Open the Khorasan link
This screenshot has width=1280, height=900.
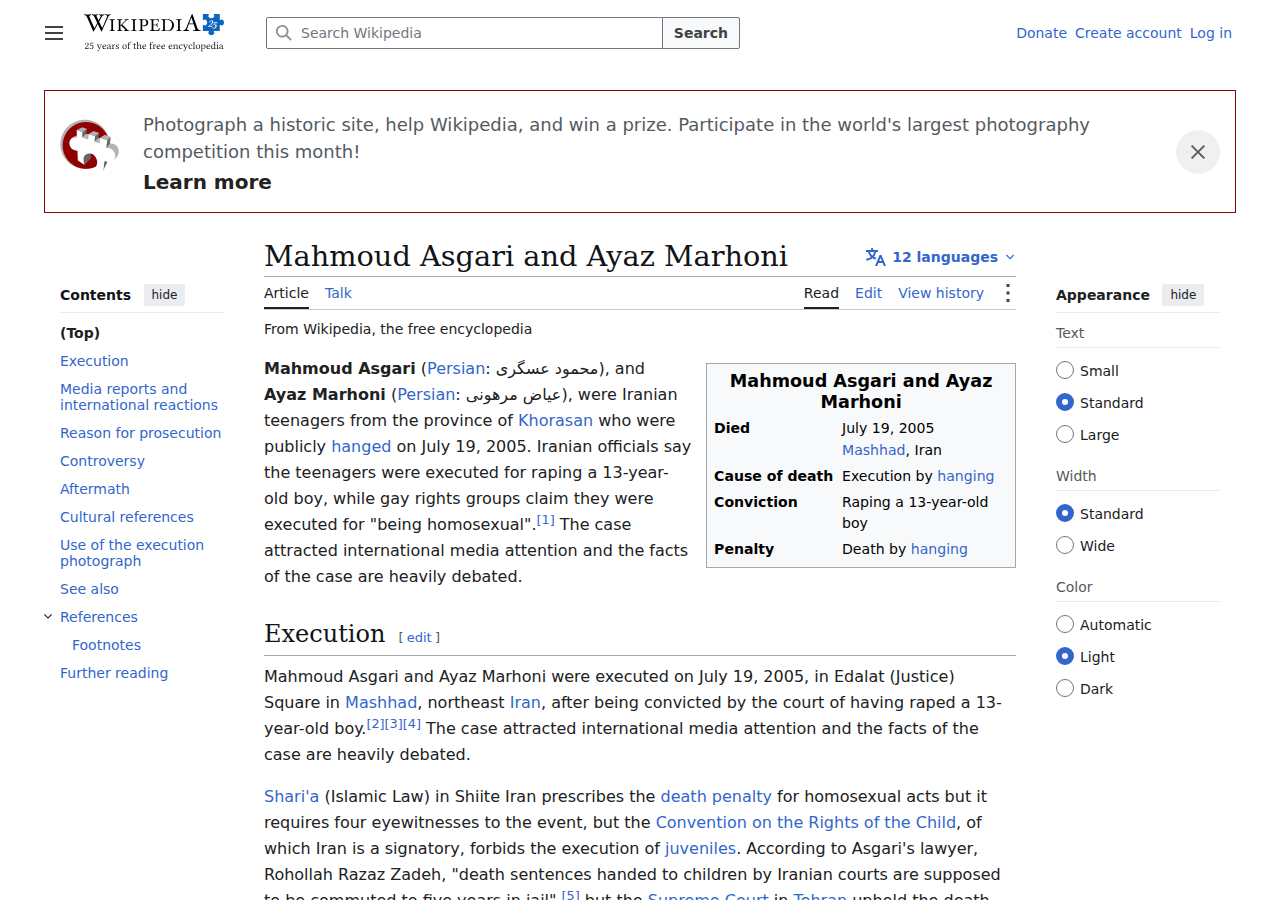(x=555, y=420)
